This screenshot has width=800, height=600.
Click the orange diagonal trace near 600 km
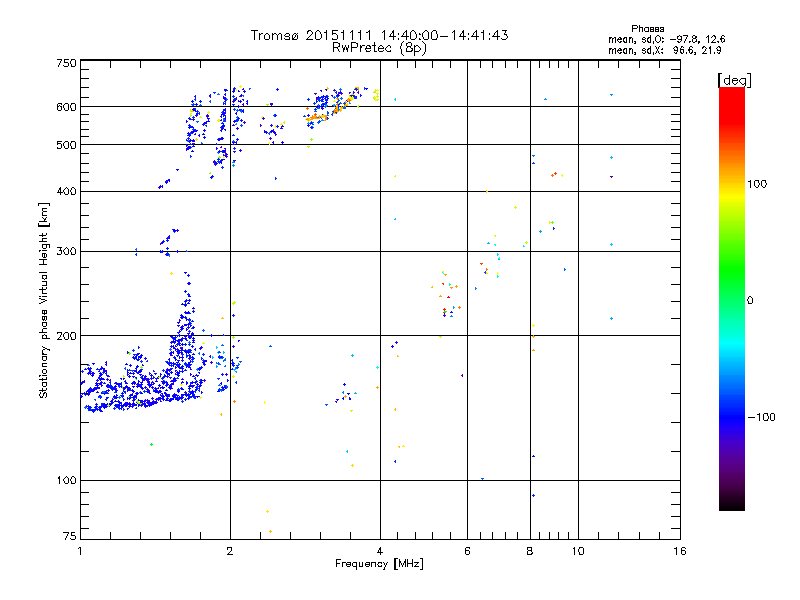click(x=332, y=107)
